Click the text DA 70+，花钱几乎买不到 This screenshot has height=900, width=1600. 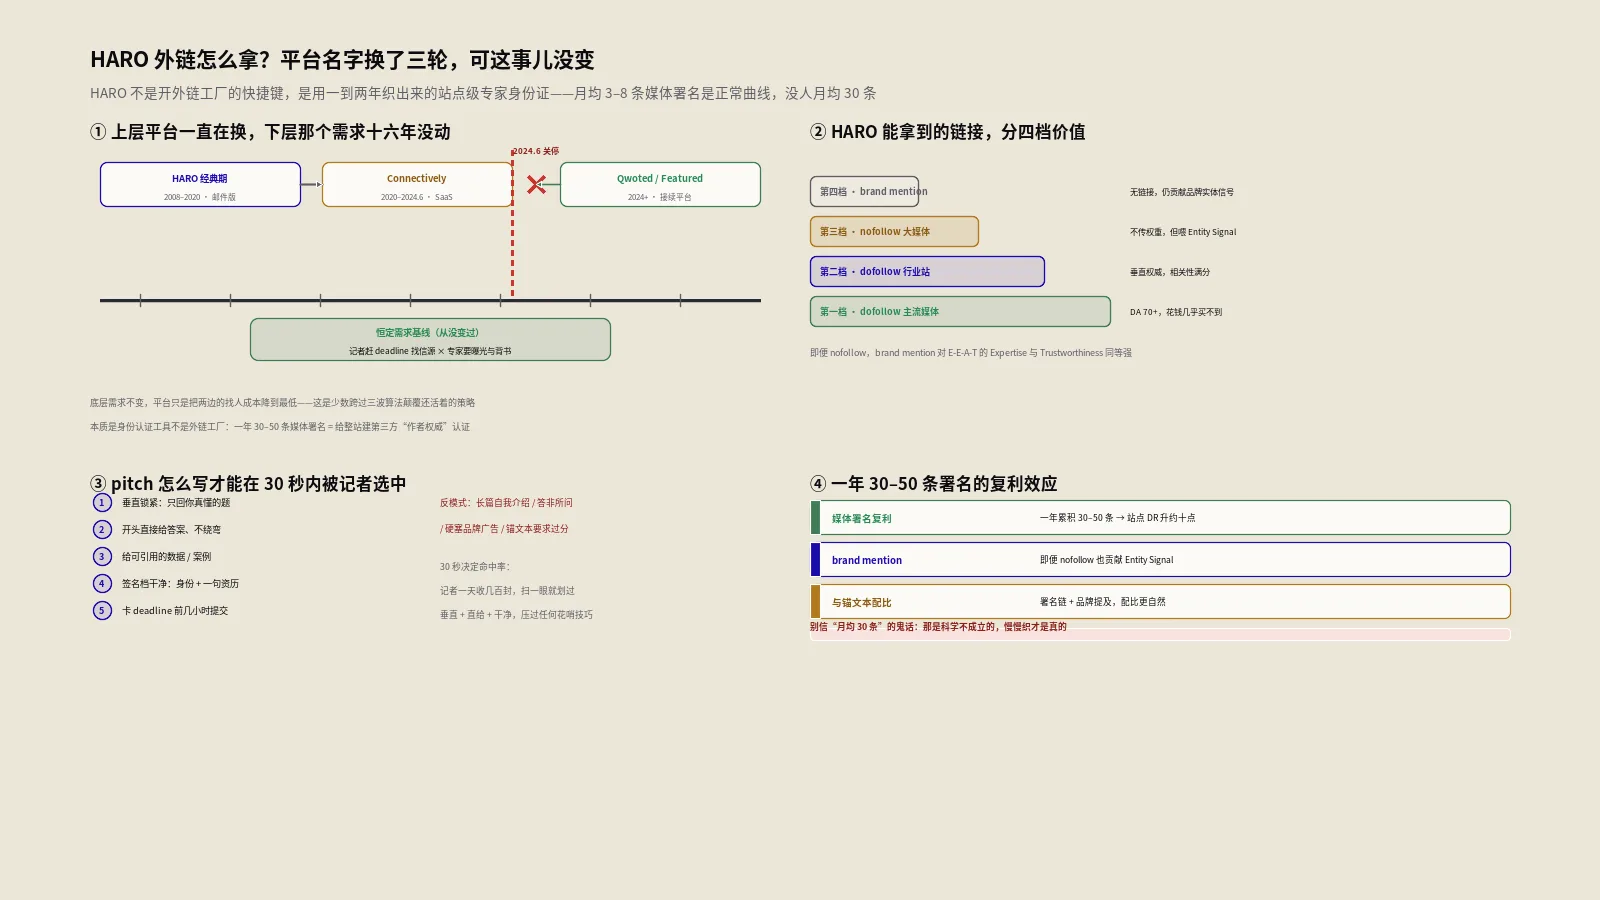(x=1176, y=312)
